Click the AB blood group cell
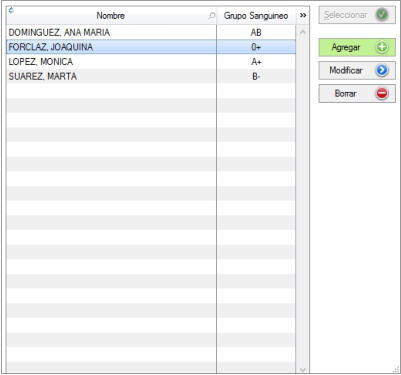The image size is (401, 375). pyautogui.click(x=256, y=32)
